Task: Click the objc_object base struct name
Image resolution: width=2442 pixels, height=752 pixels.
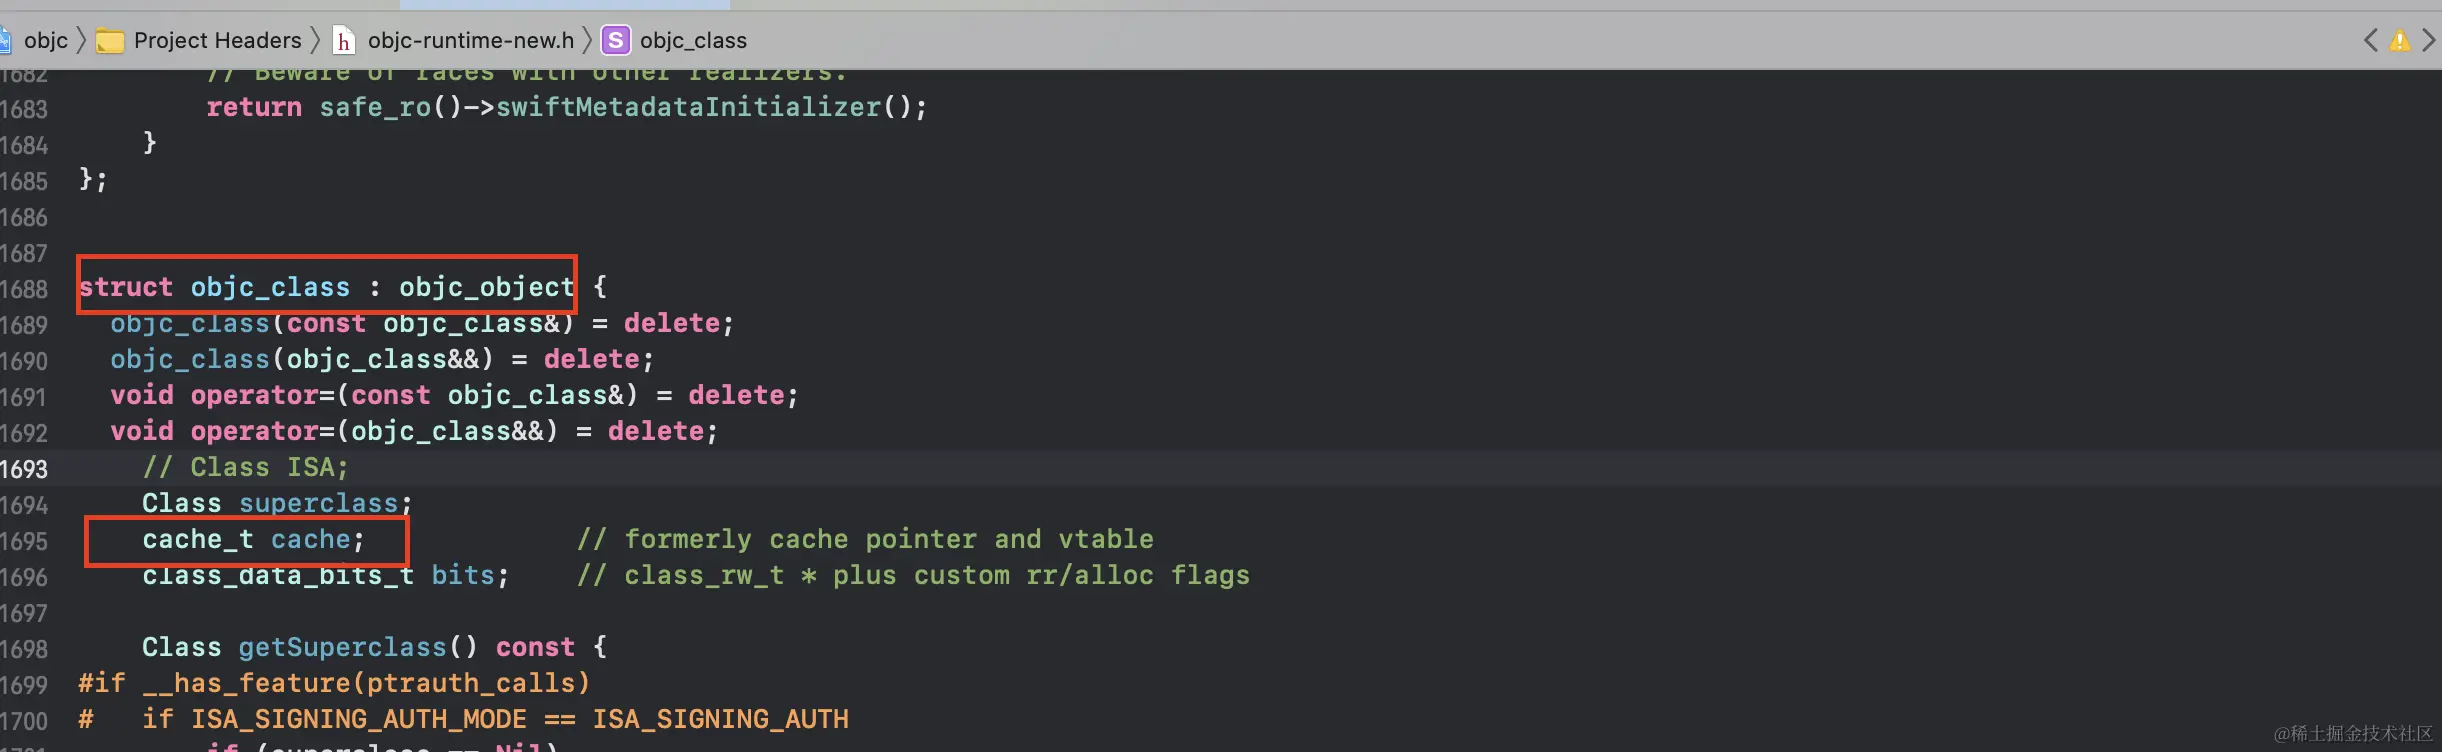Action: tap(486, 288)
